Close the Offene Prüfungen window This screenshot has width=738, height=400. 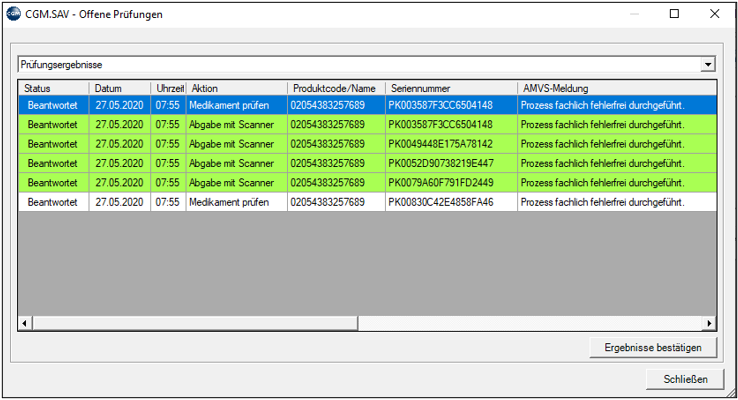714,14
